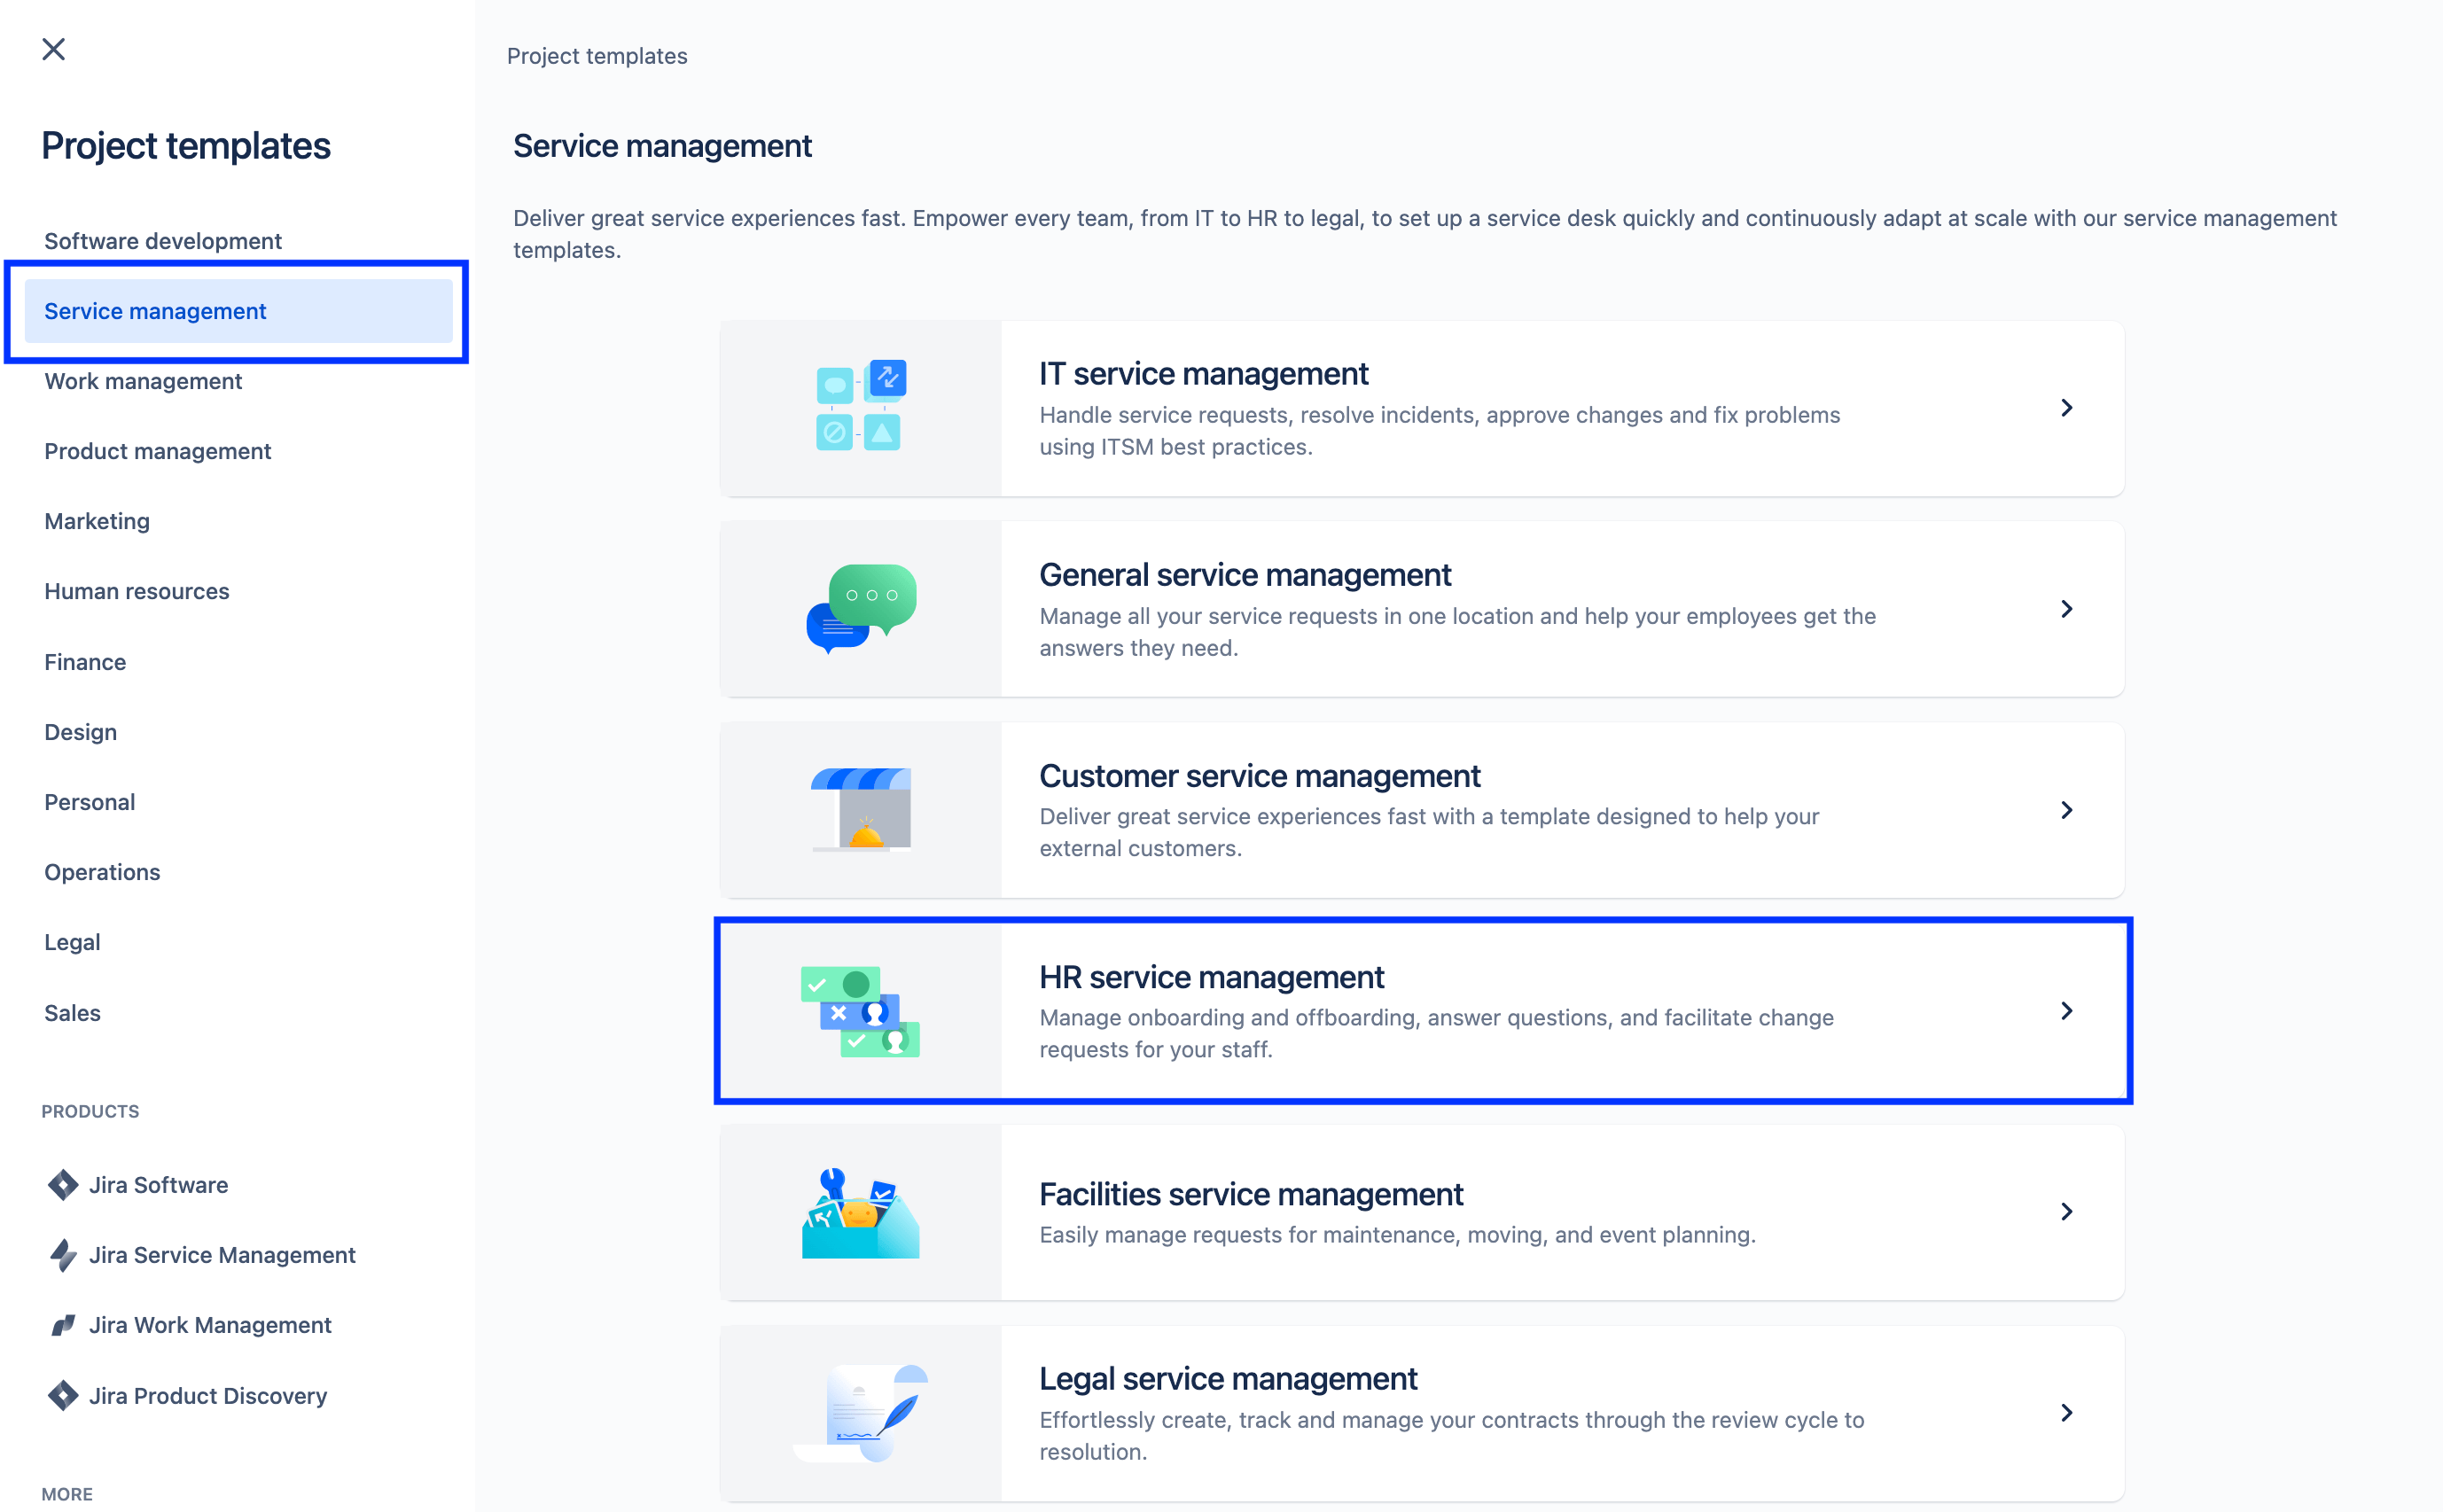Click the close X button top left
Viewport: 2443px width, 1512px height.
(x=52, y=47)
